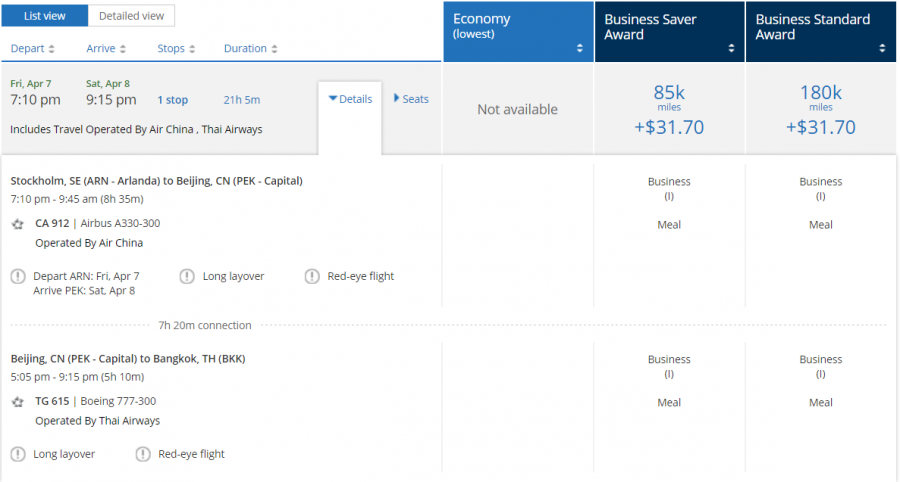The height and width of the screenshot is (482, 900).
Task: Select 85k miles Business Saver Award fare
Action: pyautogui.click(x=669, y=109)
